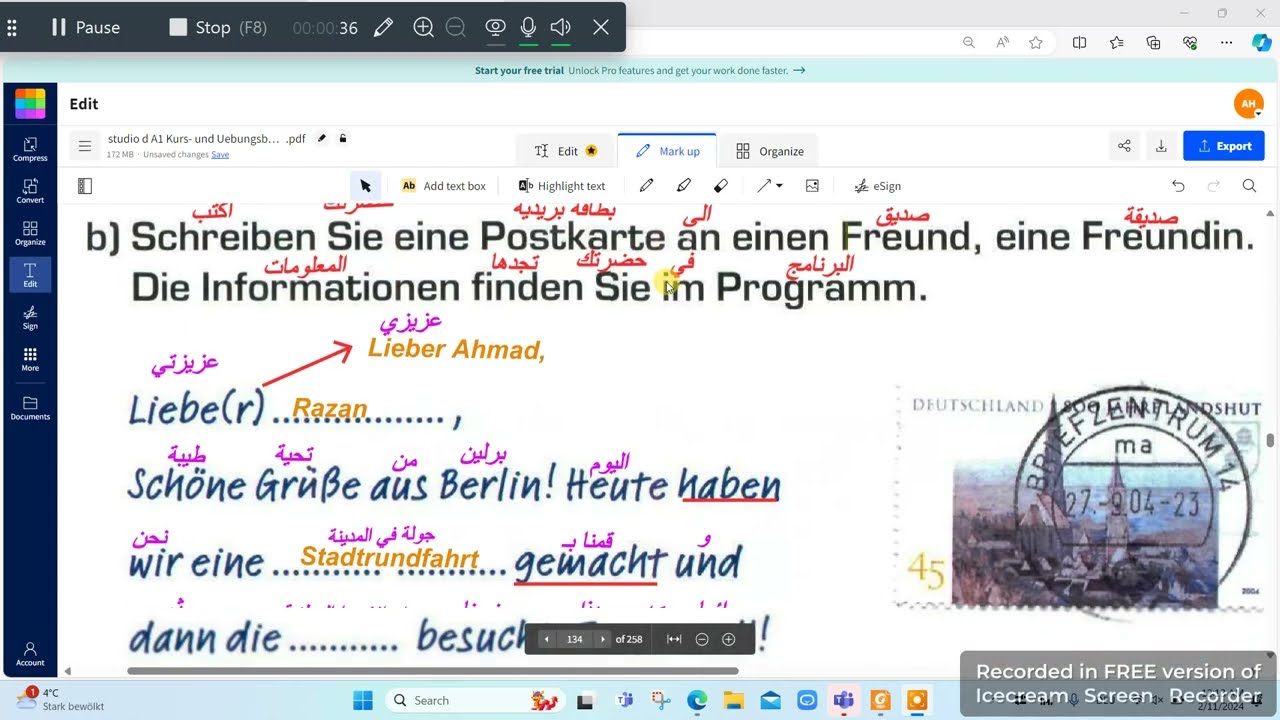Click the blue Export button

point(1224,146)
